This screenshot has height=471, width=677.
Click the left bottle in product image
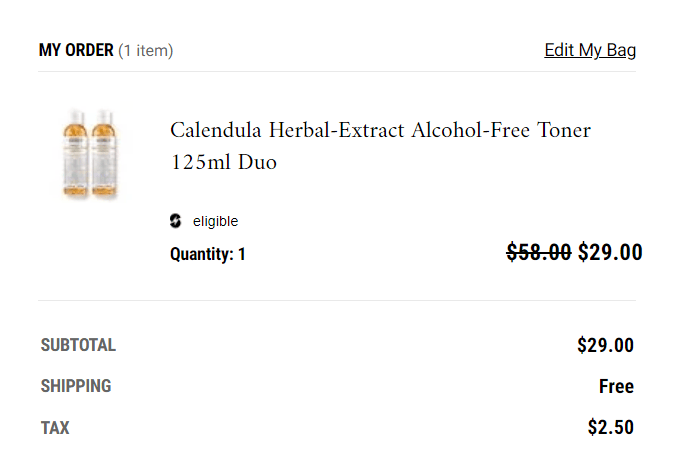tap(76, 153)
